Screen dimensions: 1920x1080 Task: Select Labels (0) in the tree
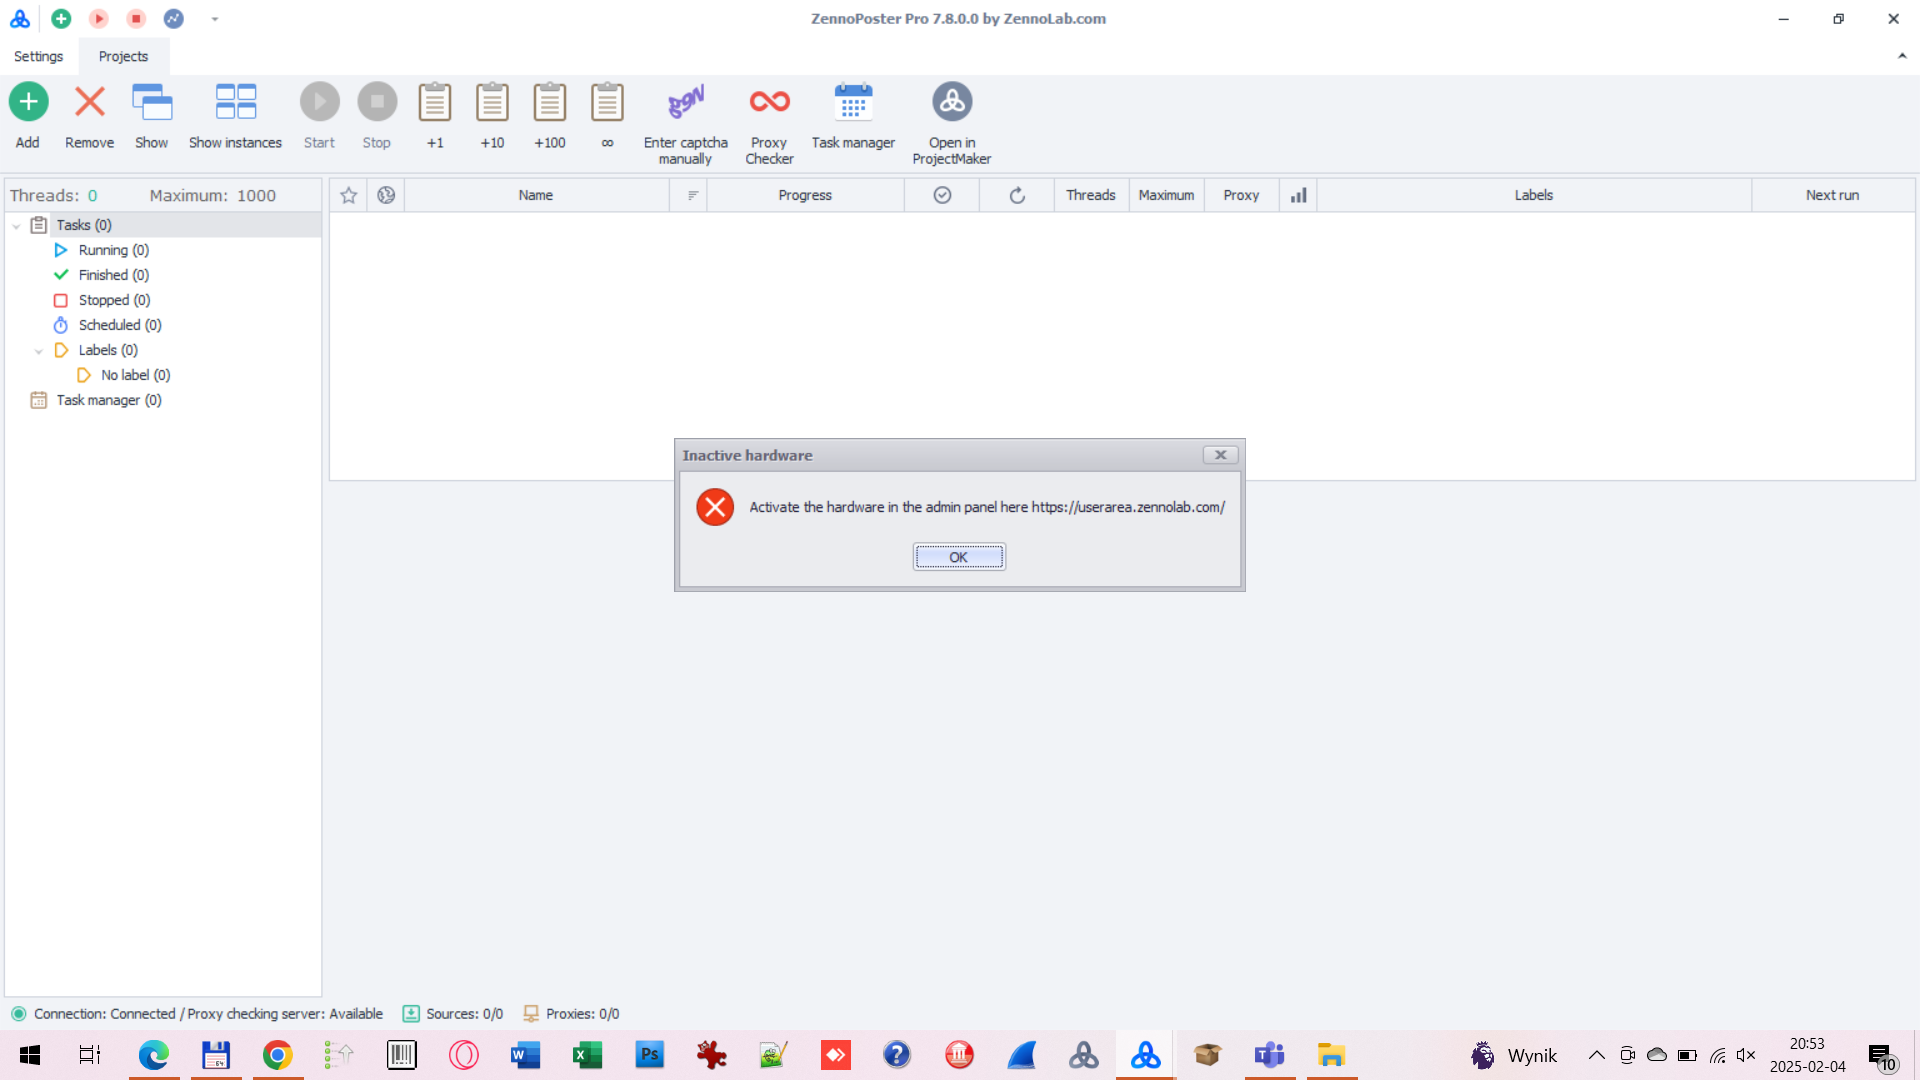click(108, 350)
